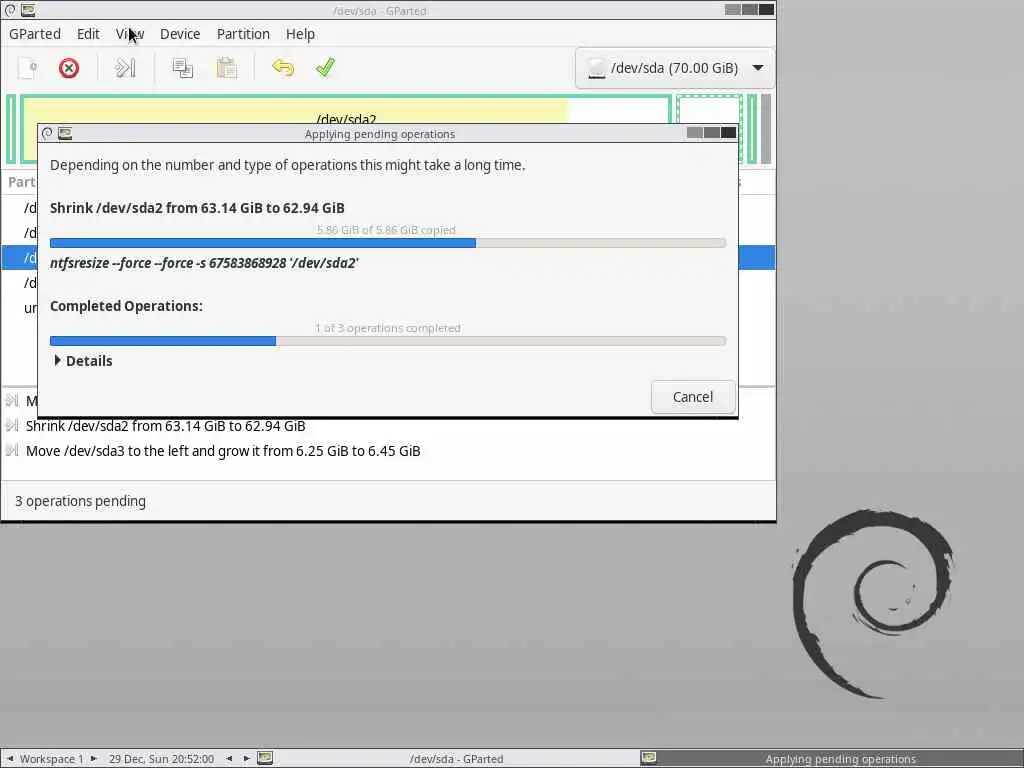This screenshot has height=768, width=1024.
Task: Click the Paste partition toolbar icon
Action: pyautogui.click(x=227, y=68)
